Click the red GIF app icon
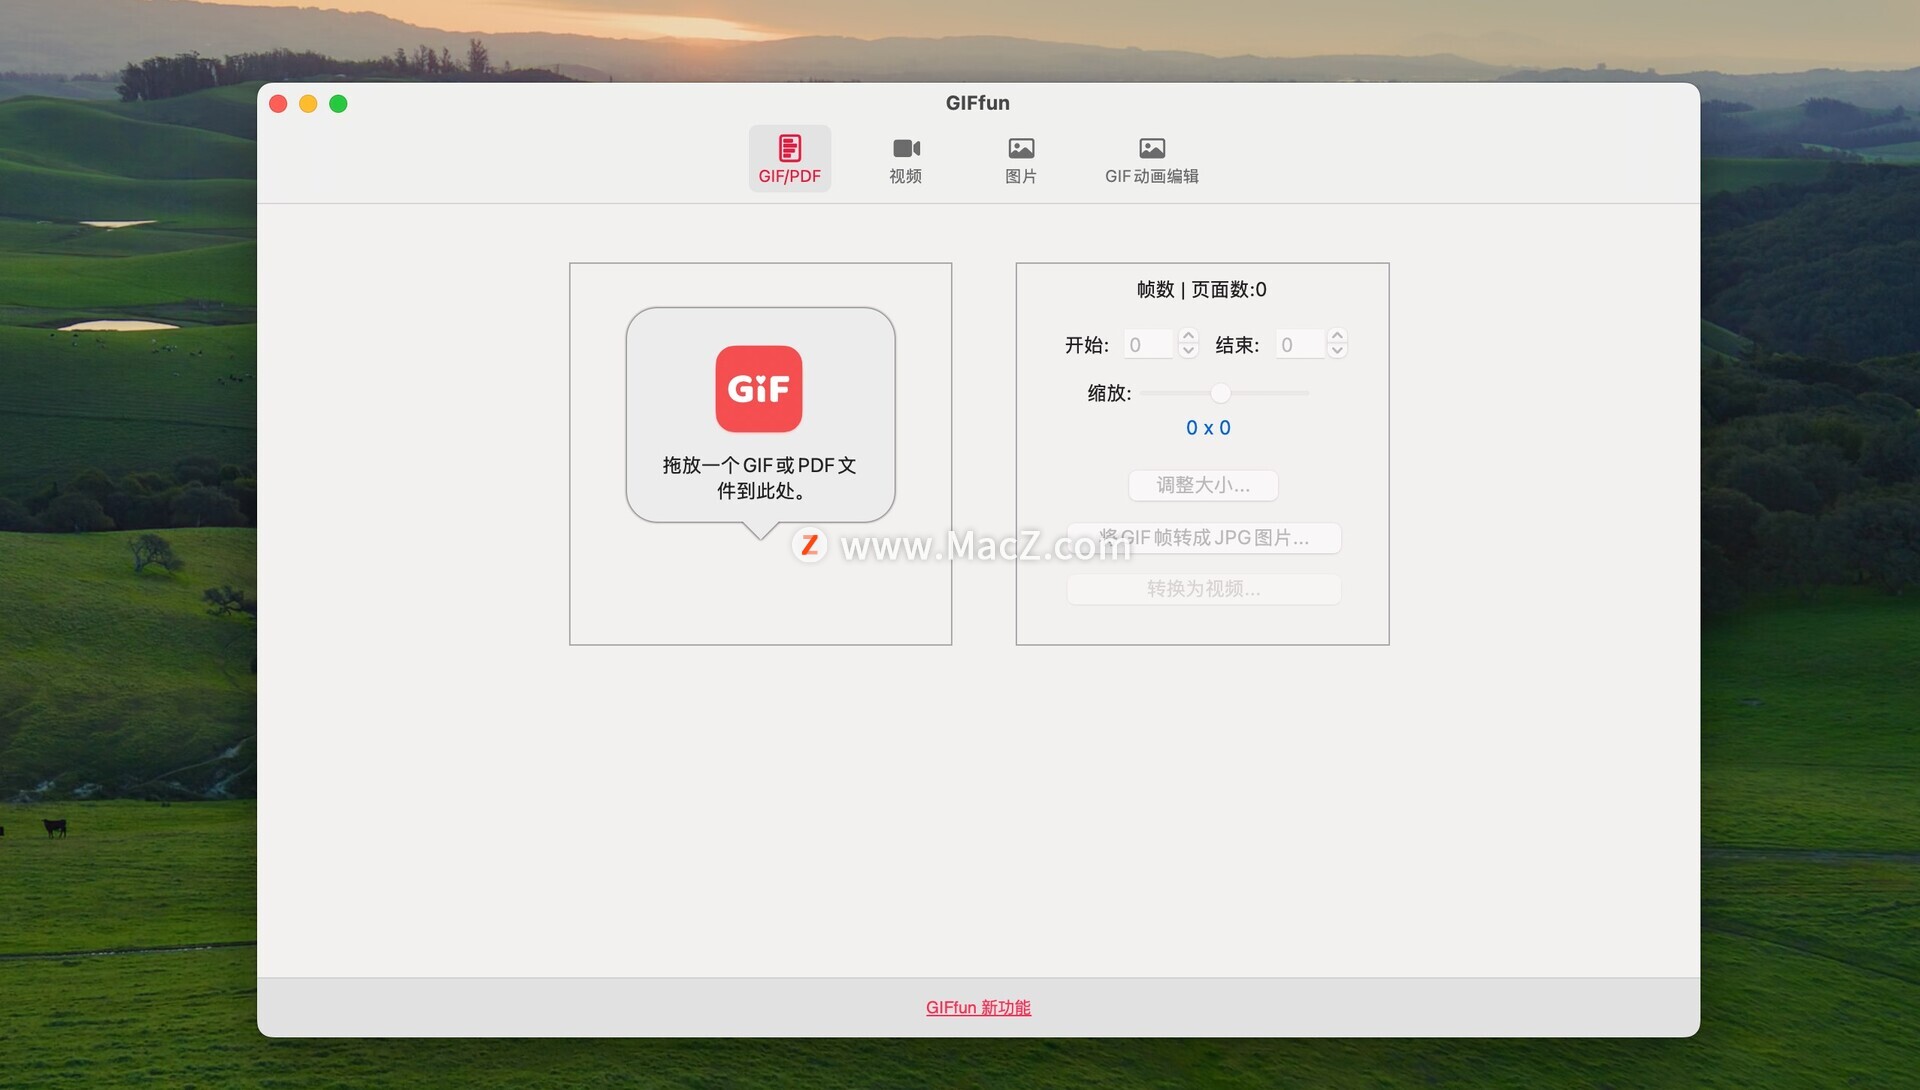 point(759,389)
